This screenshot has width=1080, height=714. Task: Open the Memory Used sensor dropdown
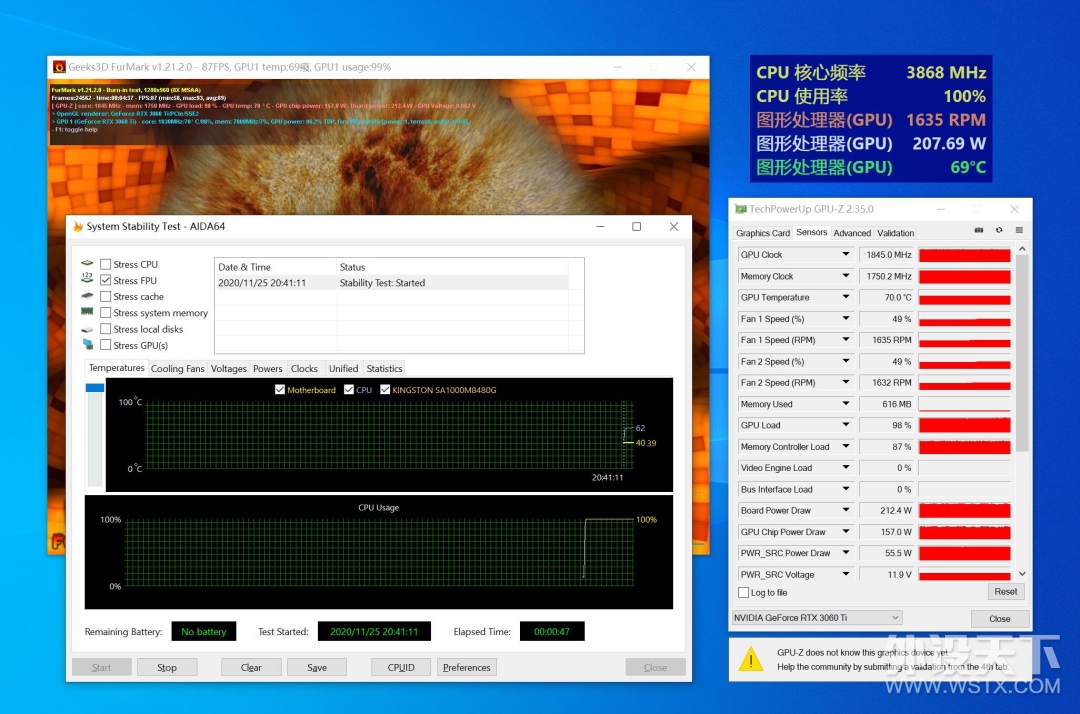point(846,404)
